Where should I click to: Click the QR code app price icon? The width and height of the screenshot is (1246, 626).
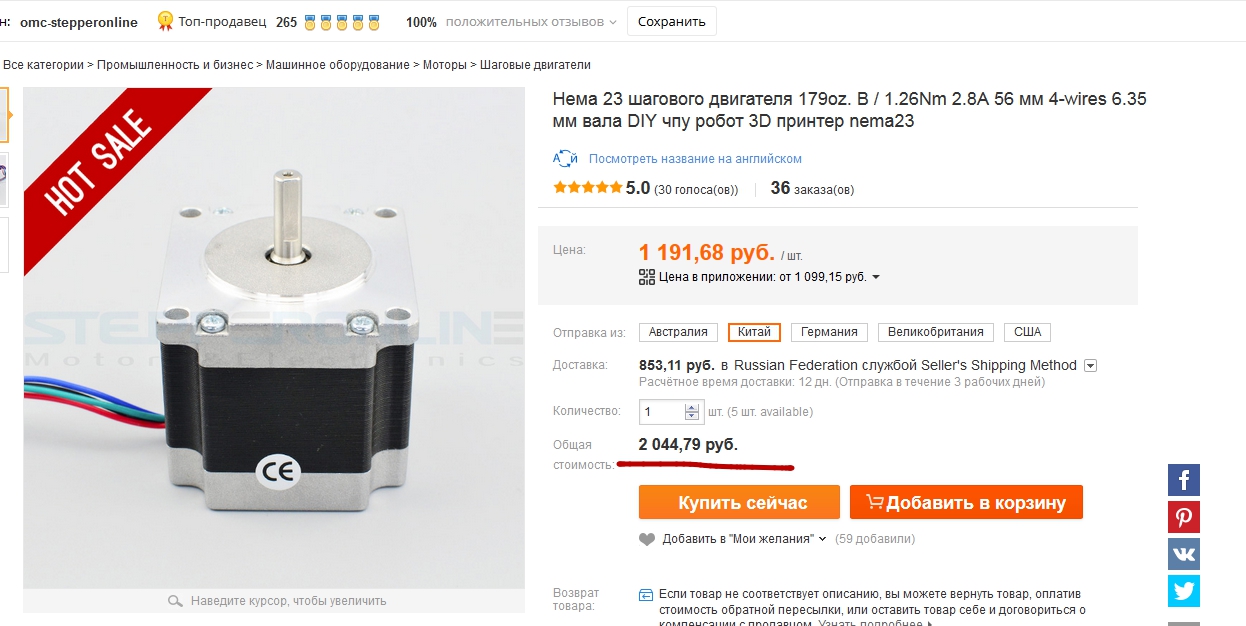(647, 277)
